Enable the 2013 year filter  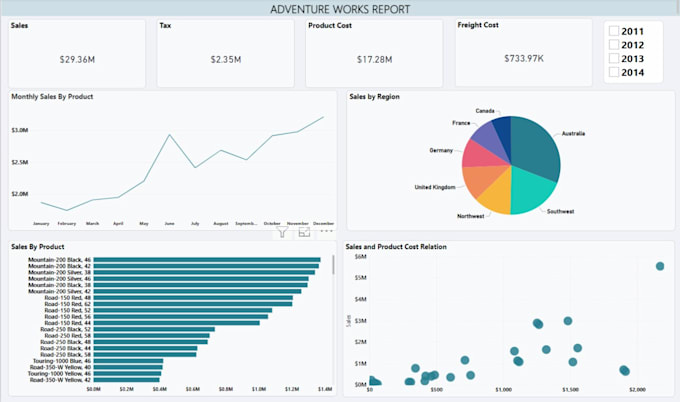pos(614,59)
